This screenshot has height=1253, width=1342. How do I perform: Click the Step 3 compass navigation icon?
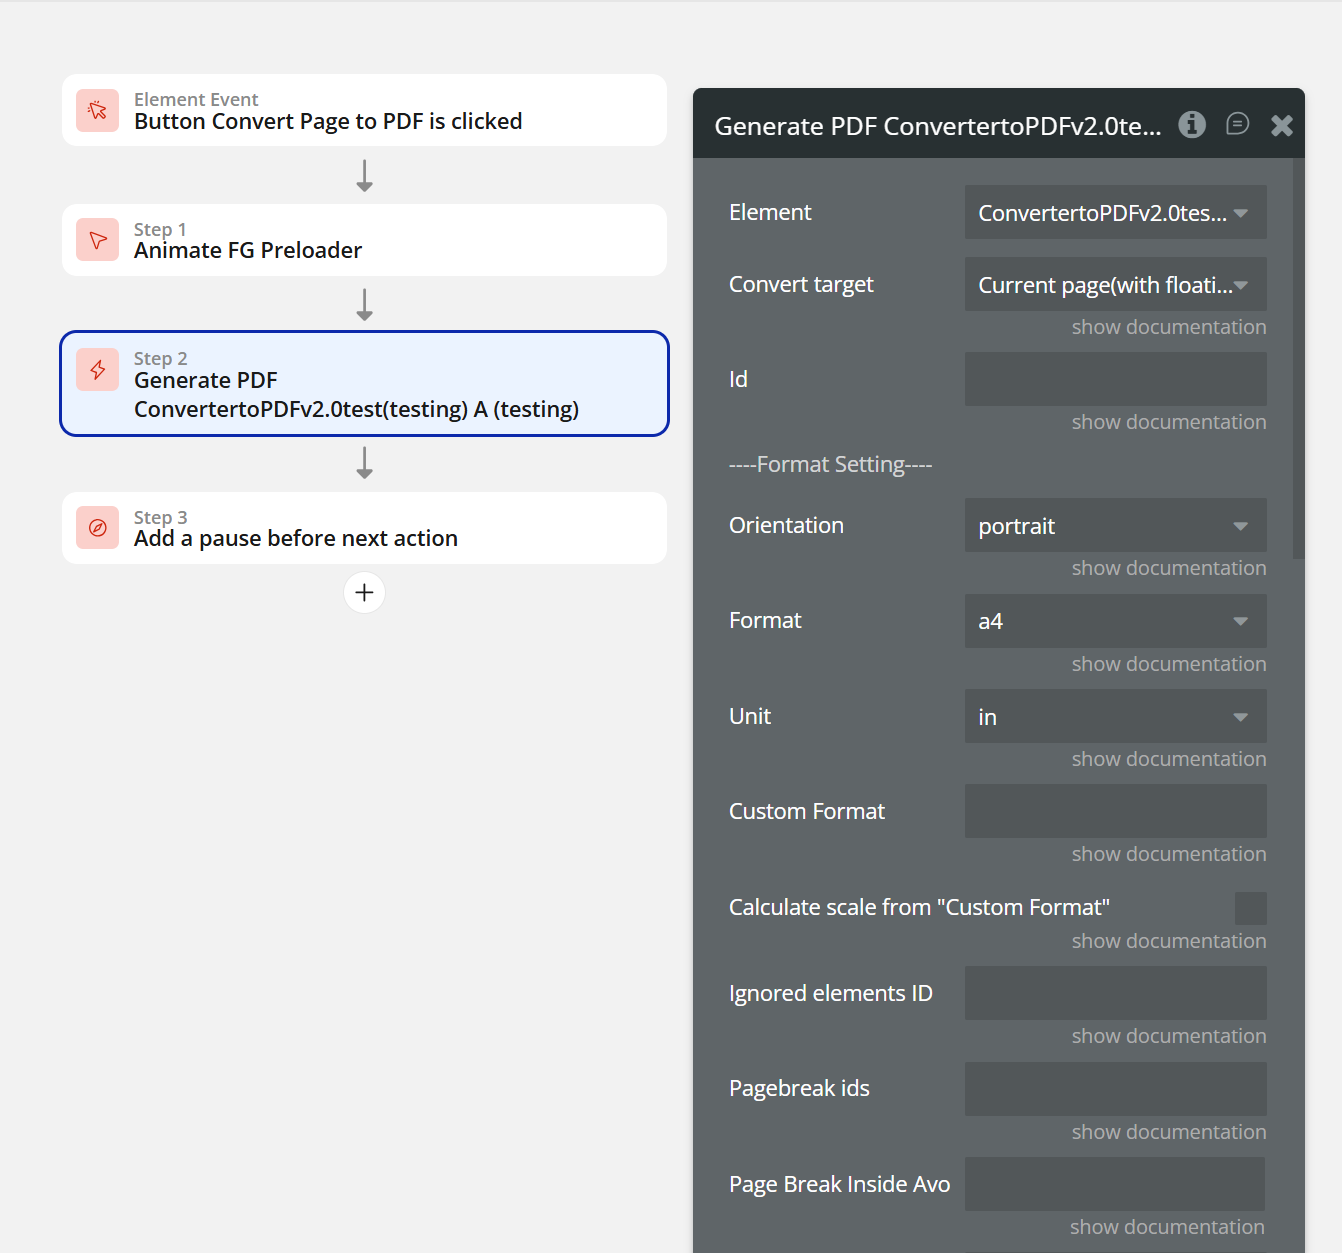tap(98, 528)
